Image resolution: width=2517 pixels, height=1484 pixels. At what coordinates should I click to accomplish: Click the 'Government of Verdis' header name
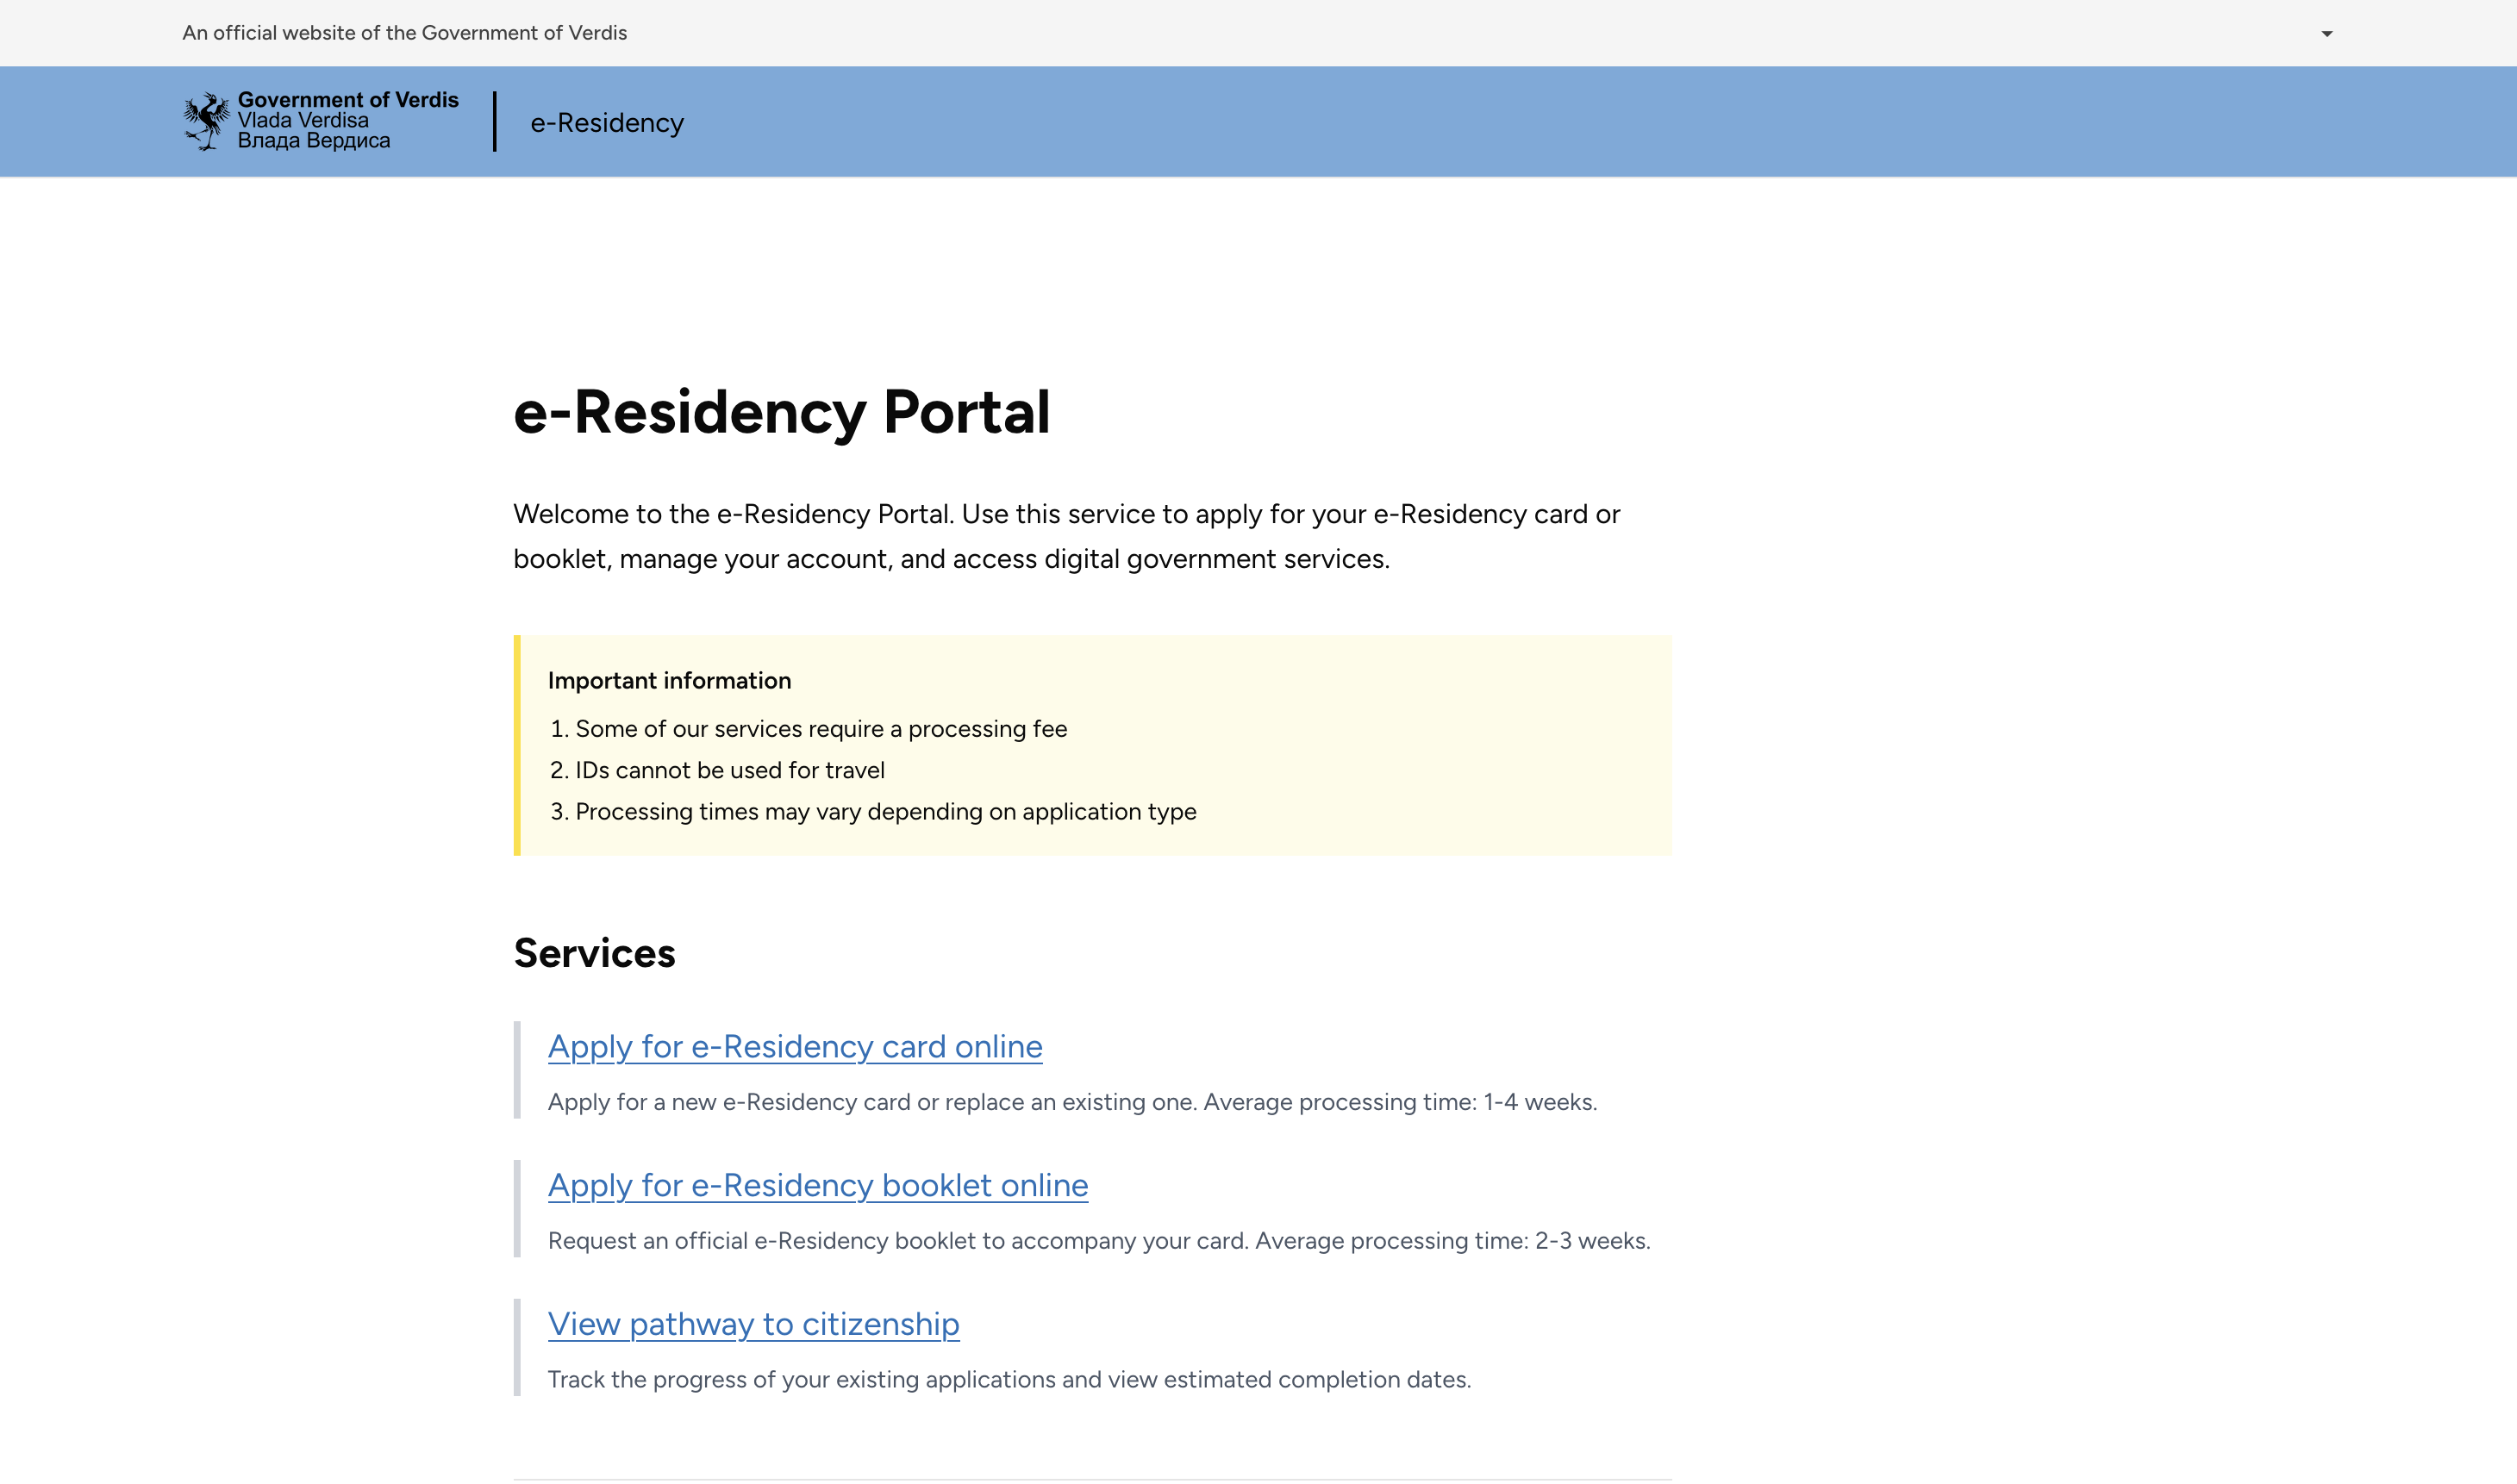(x=347, y=100)
